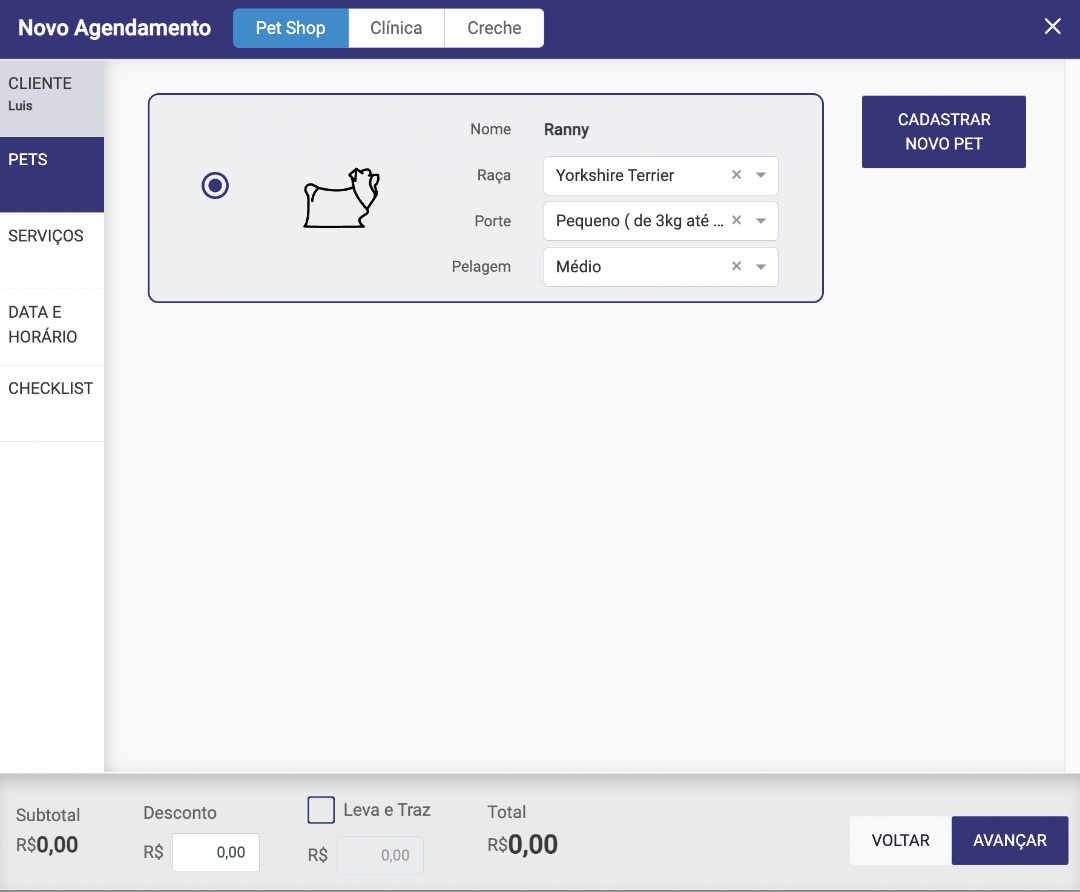Click the dog illustration for pet Ranny
The width and height of the screenshot is (1080, 892).
click(342, 198)
